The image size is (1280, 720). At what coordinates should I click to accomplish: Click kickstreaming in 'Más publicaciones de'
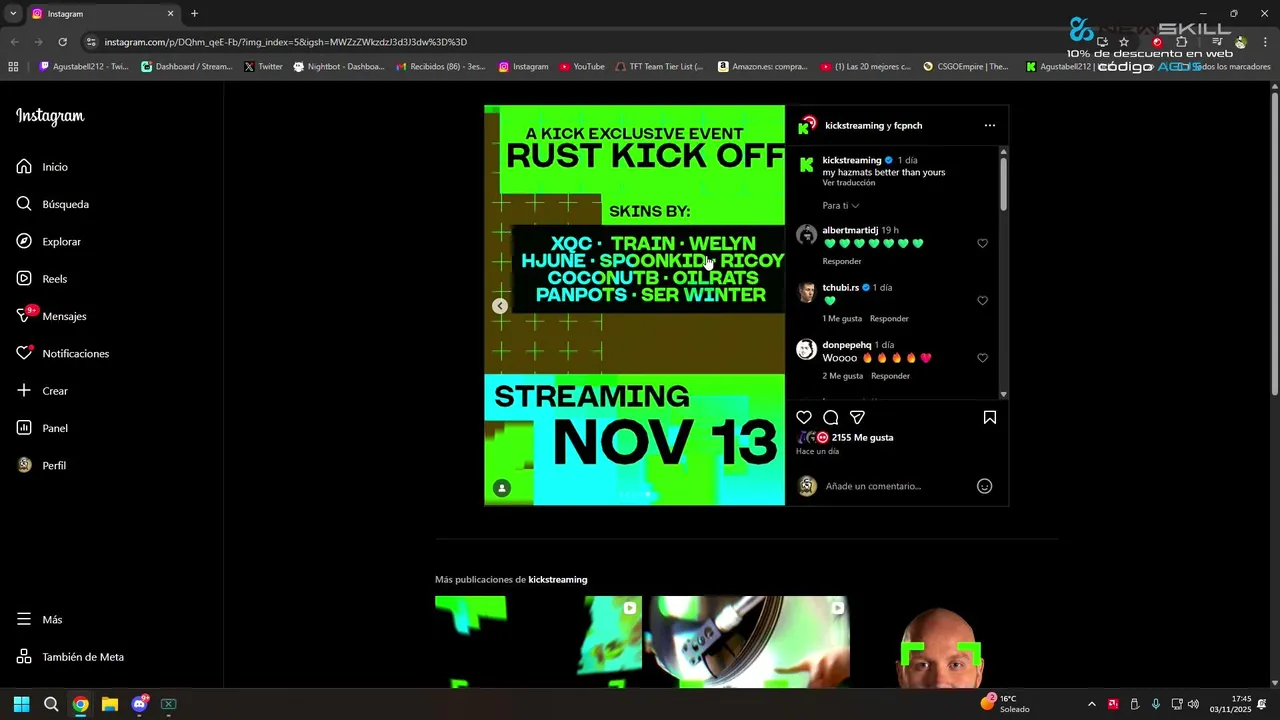(558, 580)
